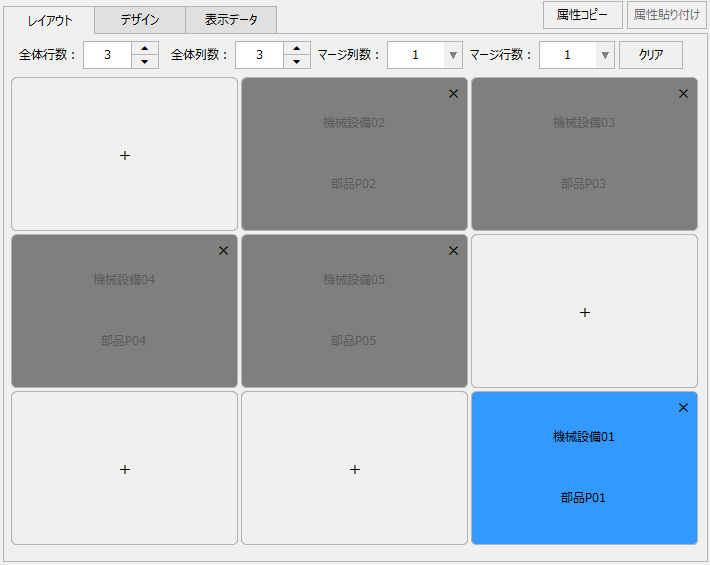The width and height of the screenshot is (710, 565).
Task: Remove the 機械設備05 cell with X
Action: tap(453, 251)
